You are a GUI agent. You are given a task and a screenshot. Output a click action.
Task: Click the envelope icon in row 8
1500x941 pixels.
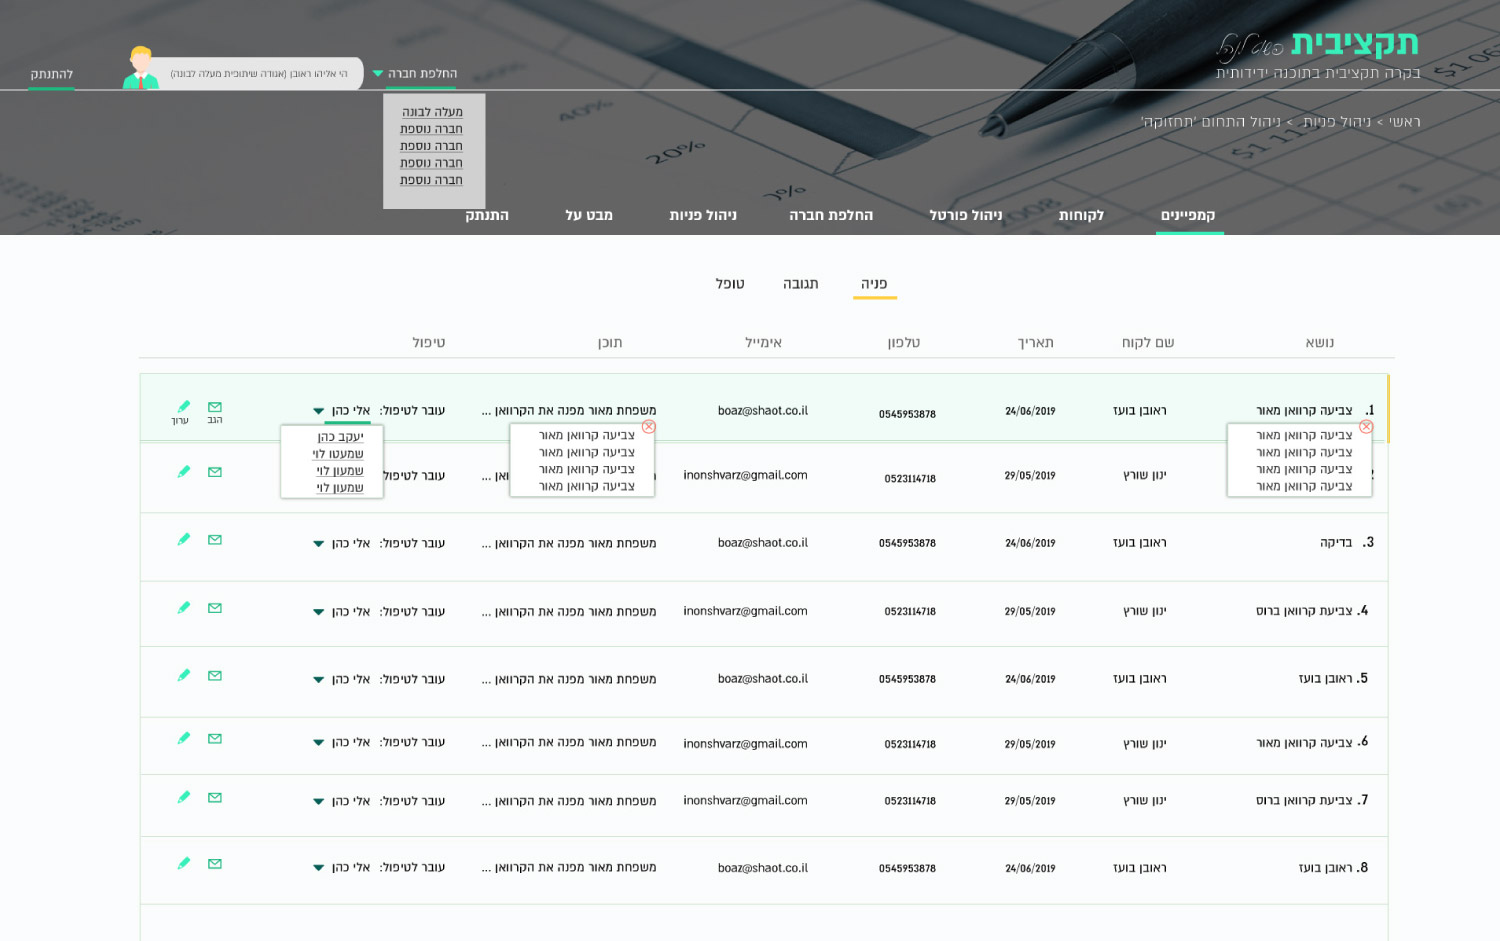point(215,864)
